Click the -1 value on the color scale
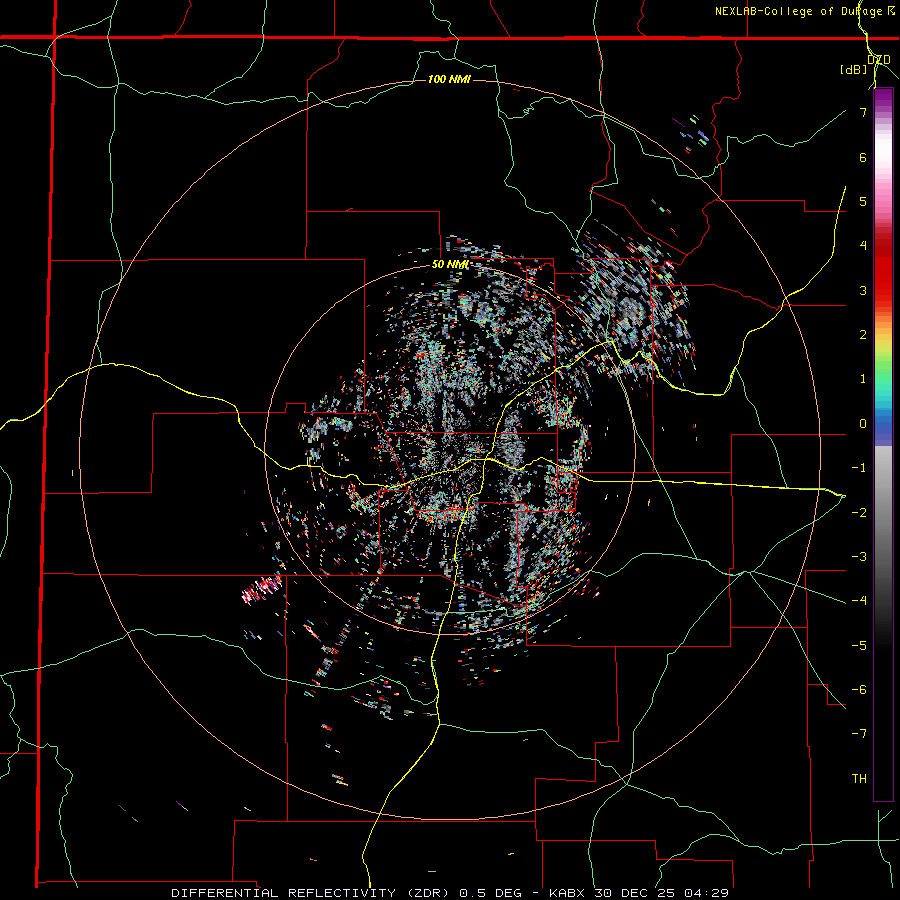This screenshot has width=900, height=900. (859, 468)
